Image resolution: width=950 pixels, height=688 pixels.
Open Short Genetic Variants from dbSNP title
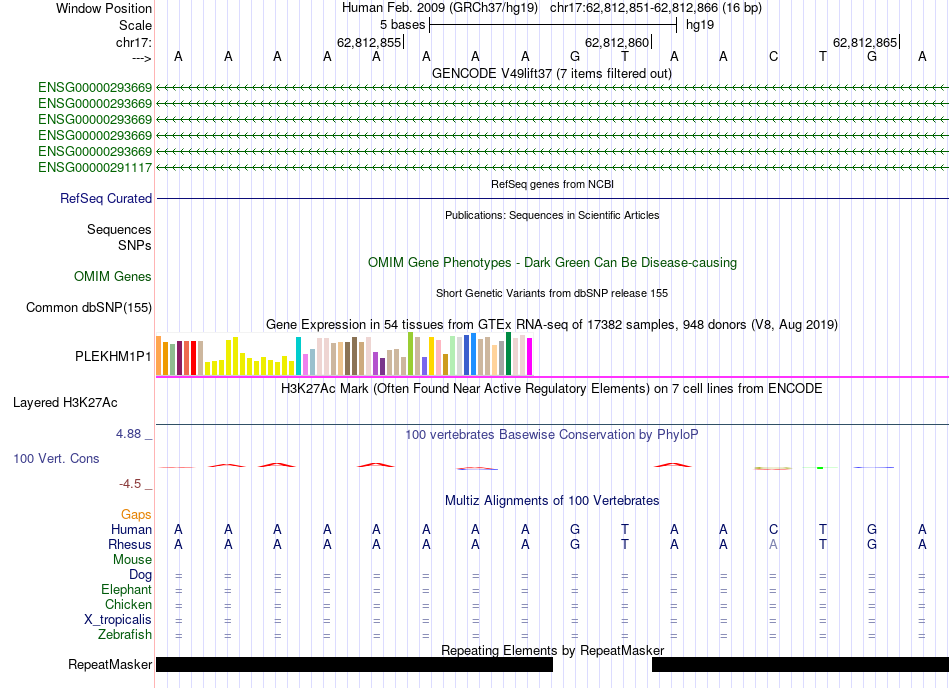pos(552,293)
